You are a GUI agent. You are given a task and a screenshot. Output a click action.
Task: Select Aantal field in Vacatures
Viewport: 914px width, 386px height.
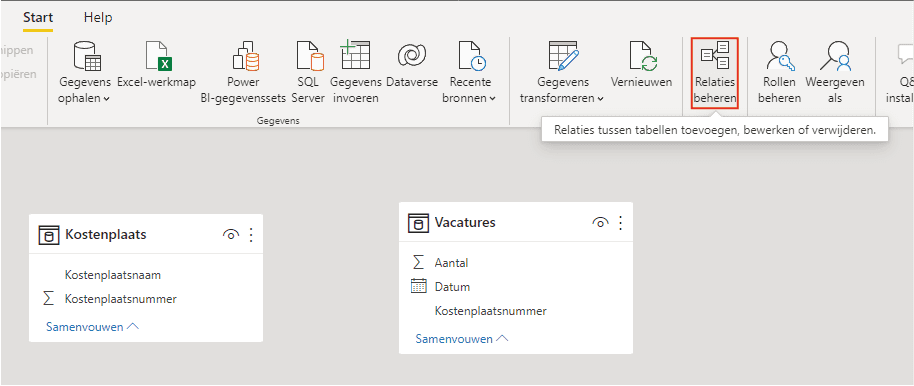pos(451,263)
